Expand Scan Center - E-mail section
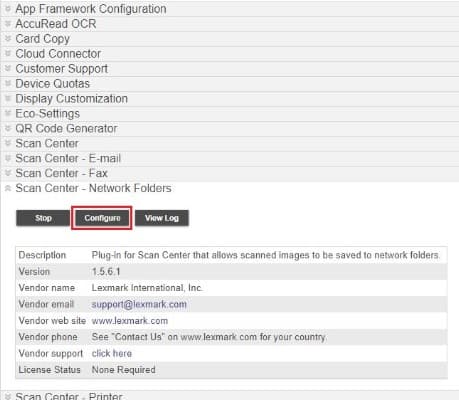This screenshot has height=400, width=459. tap(230, 158)
